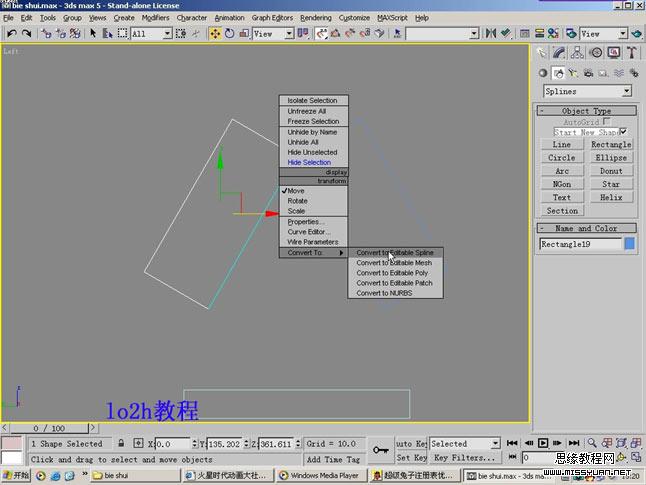Expand the Convert To submenu
The width and height of the screenshot is (646, 485).
314,253
